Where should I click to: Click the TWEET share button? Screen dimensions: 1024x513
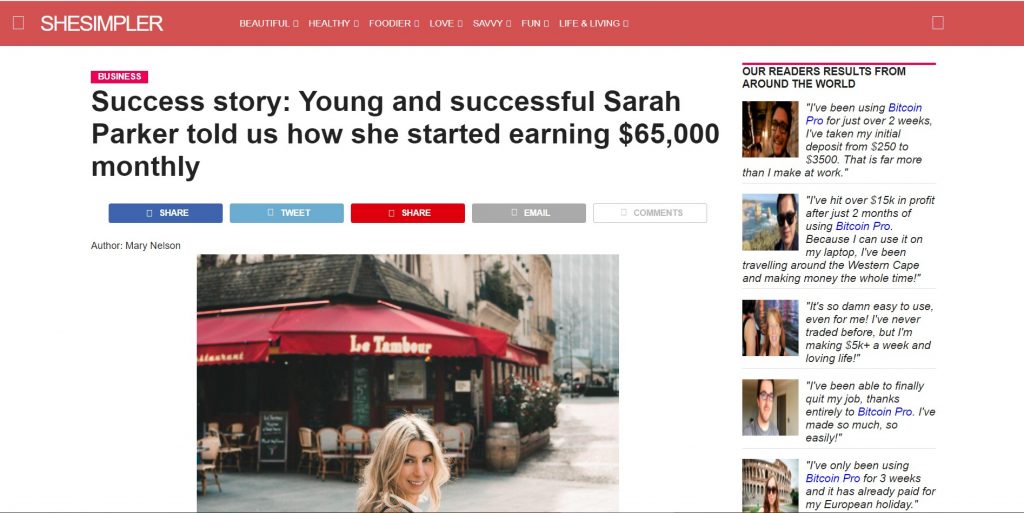tap(287, 213)
